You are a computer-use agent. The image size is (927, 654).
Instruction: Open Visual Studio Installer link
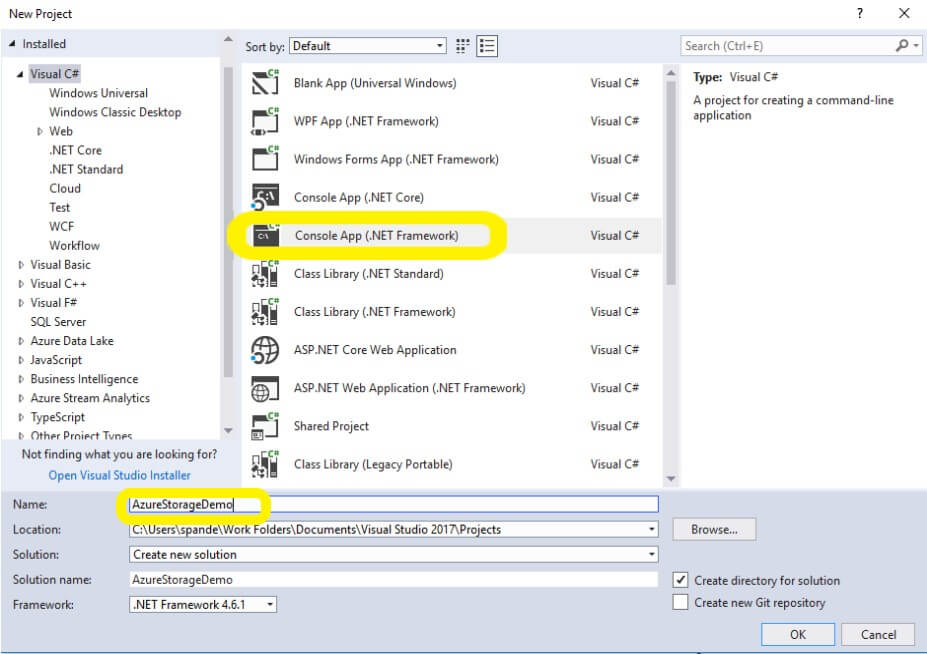pyautogui.click(x=119, y=475)
